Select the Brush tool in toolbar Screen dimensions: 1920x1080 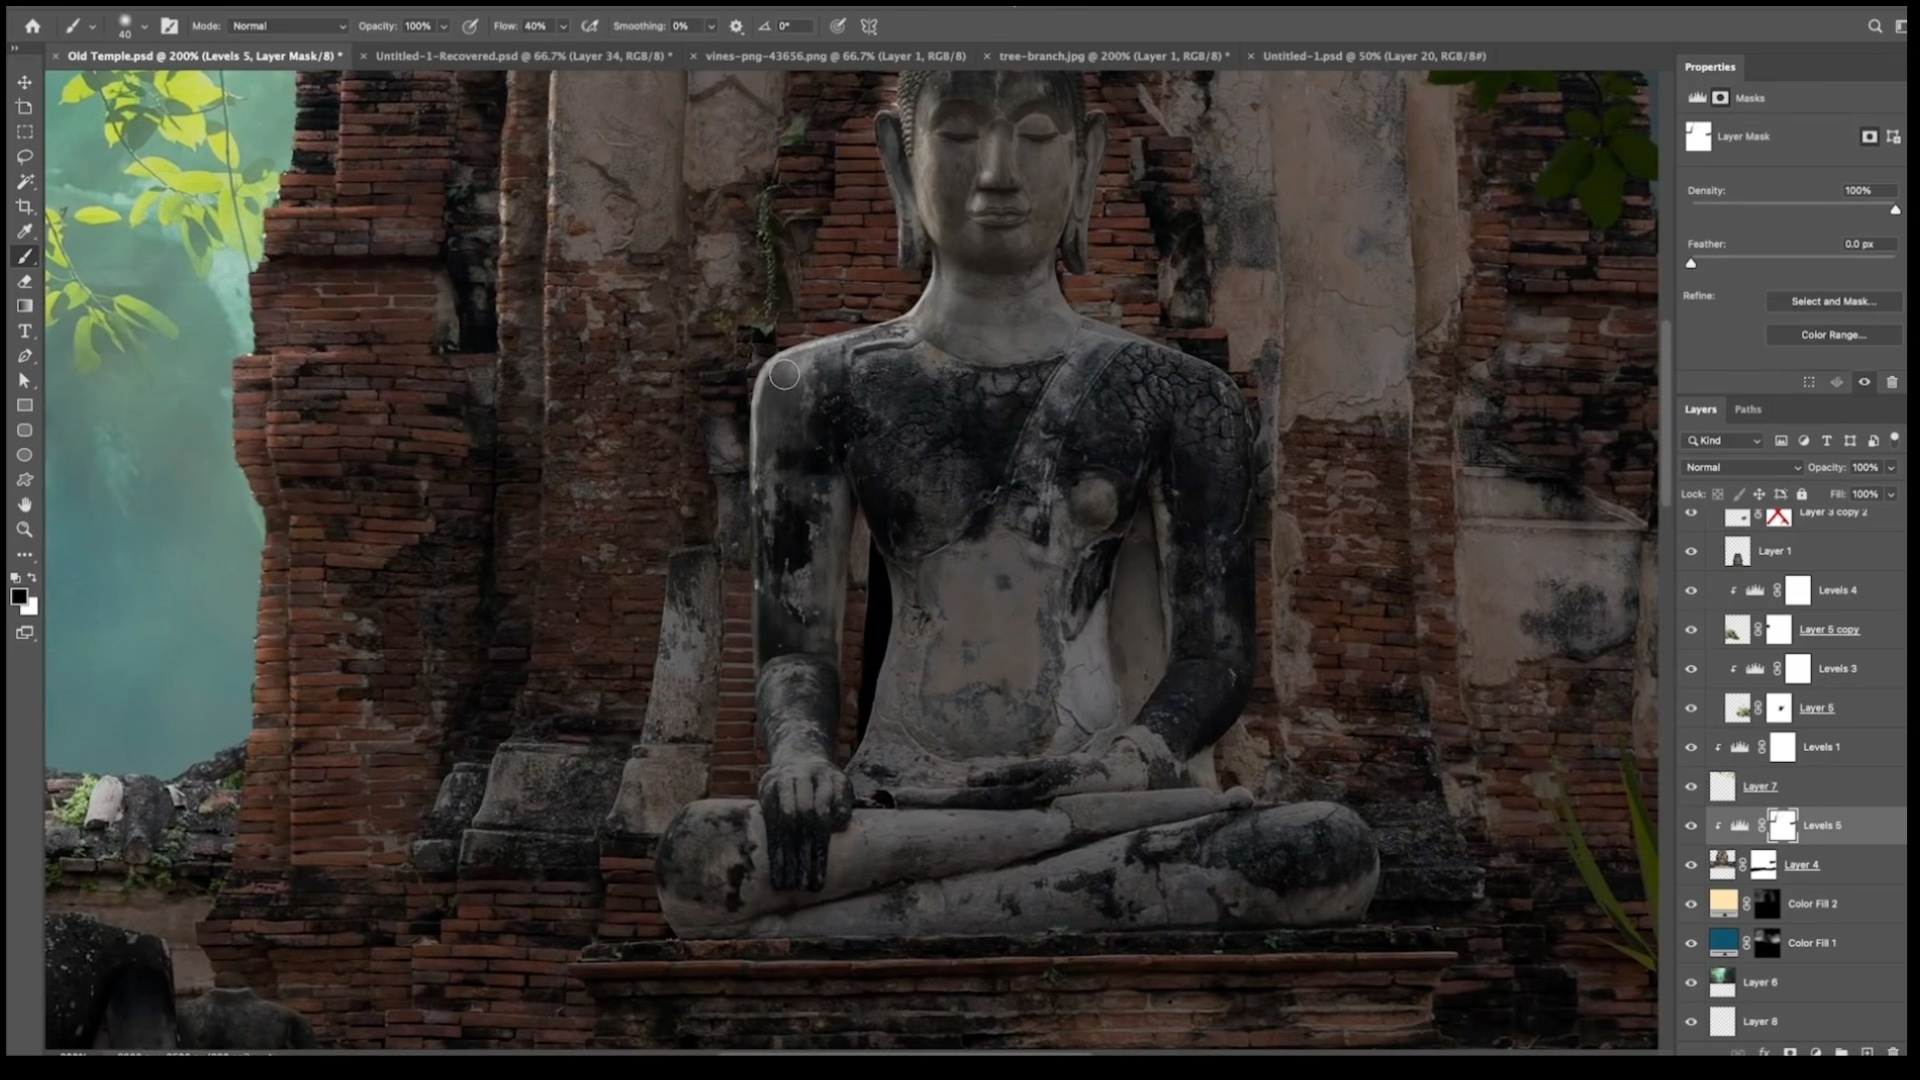point(25,257)
